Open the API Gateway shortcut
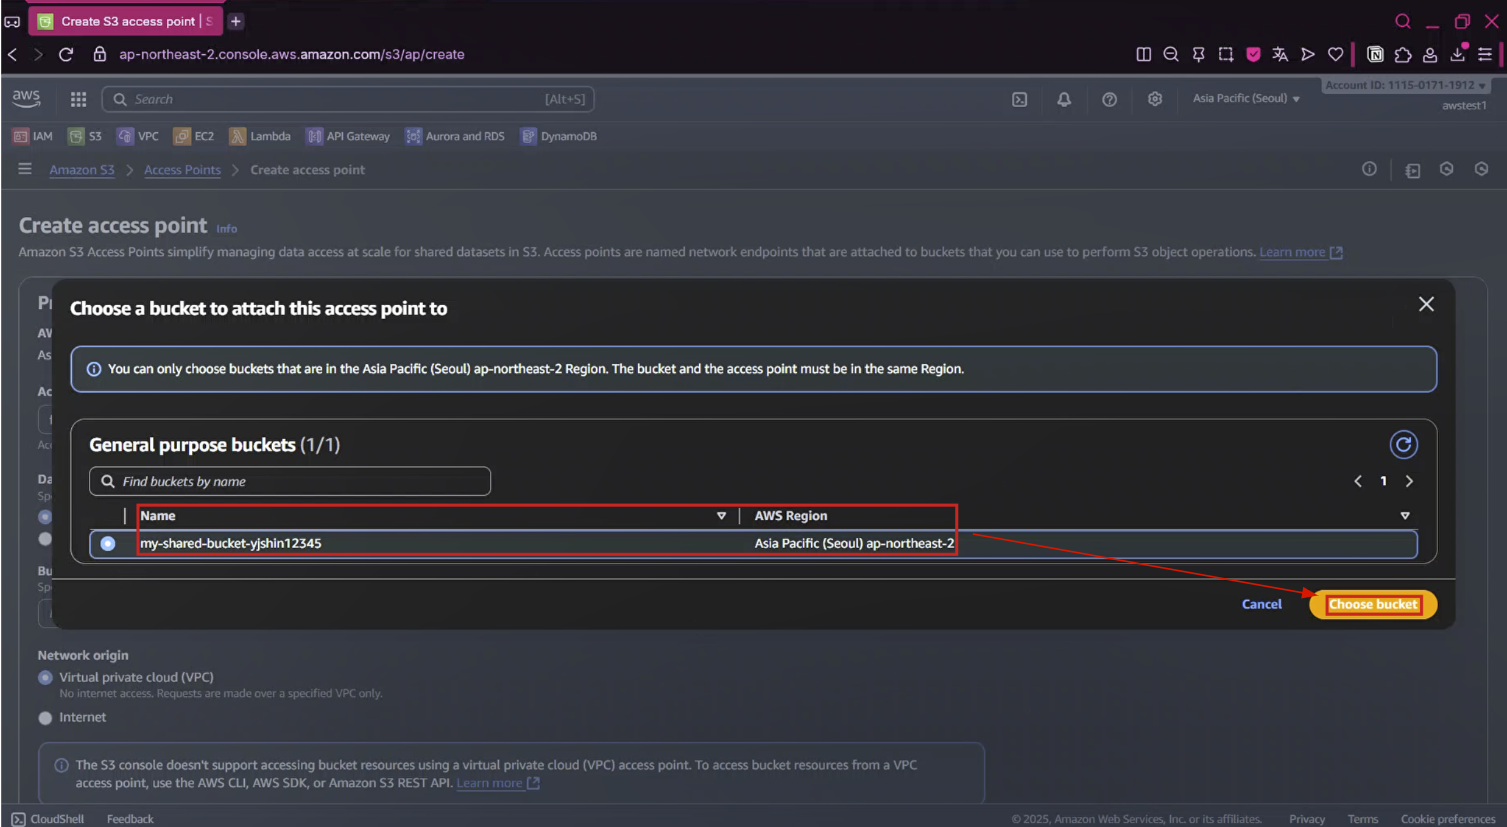This screenshot has height=827, width=1507. pos(348,136)
